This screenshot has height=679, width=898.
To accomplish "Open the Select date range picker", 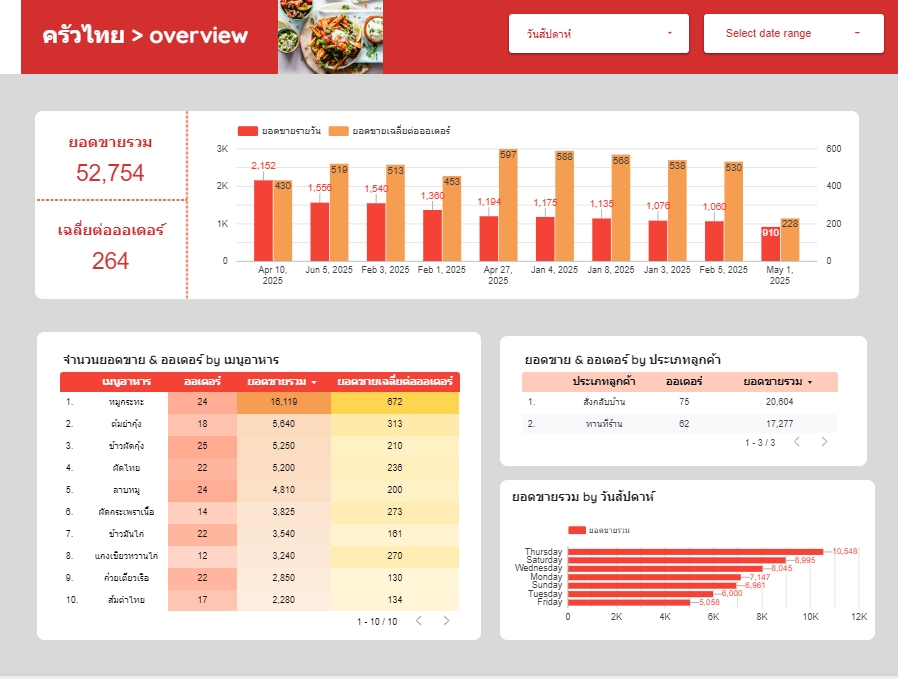I will coord(795,33).
